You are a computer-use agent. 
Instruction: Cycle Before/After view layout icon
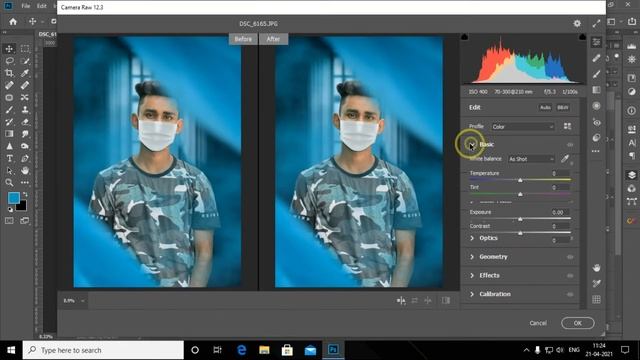pos(401,300)
